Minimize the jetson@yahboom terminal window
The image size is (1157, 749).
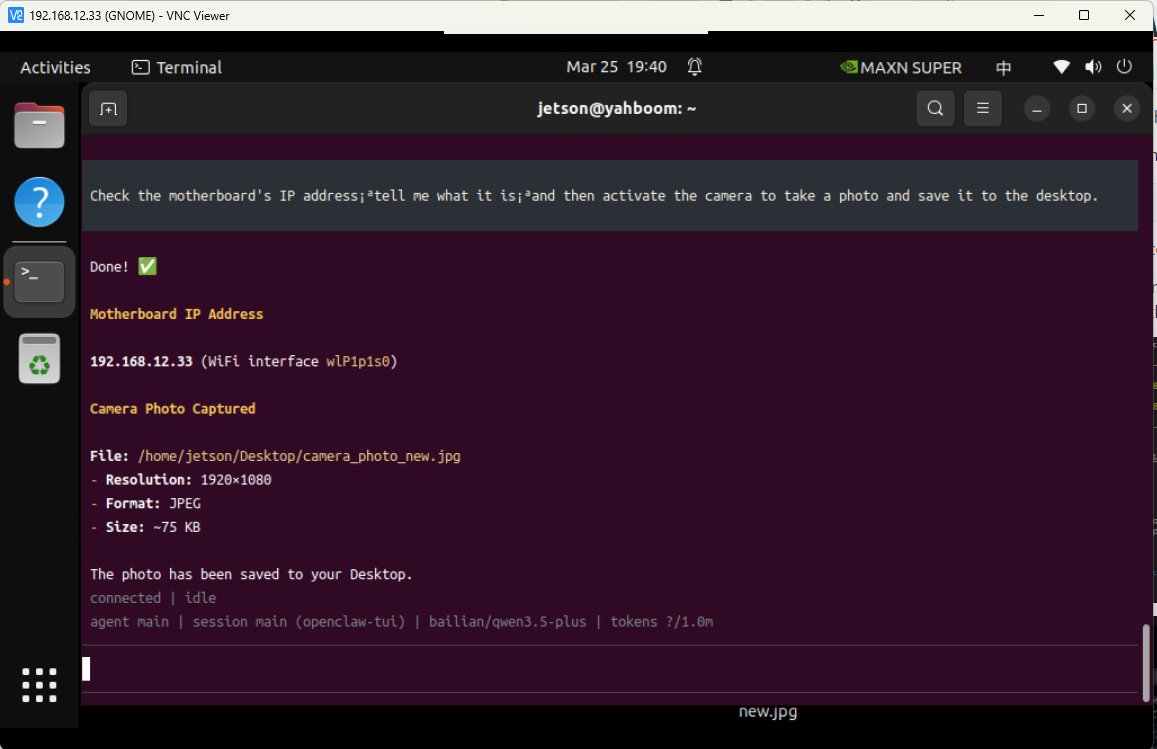coord(1037,109)
